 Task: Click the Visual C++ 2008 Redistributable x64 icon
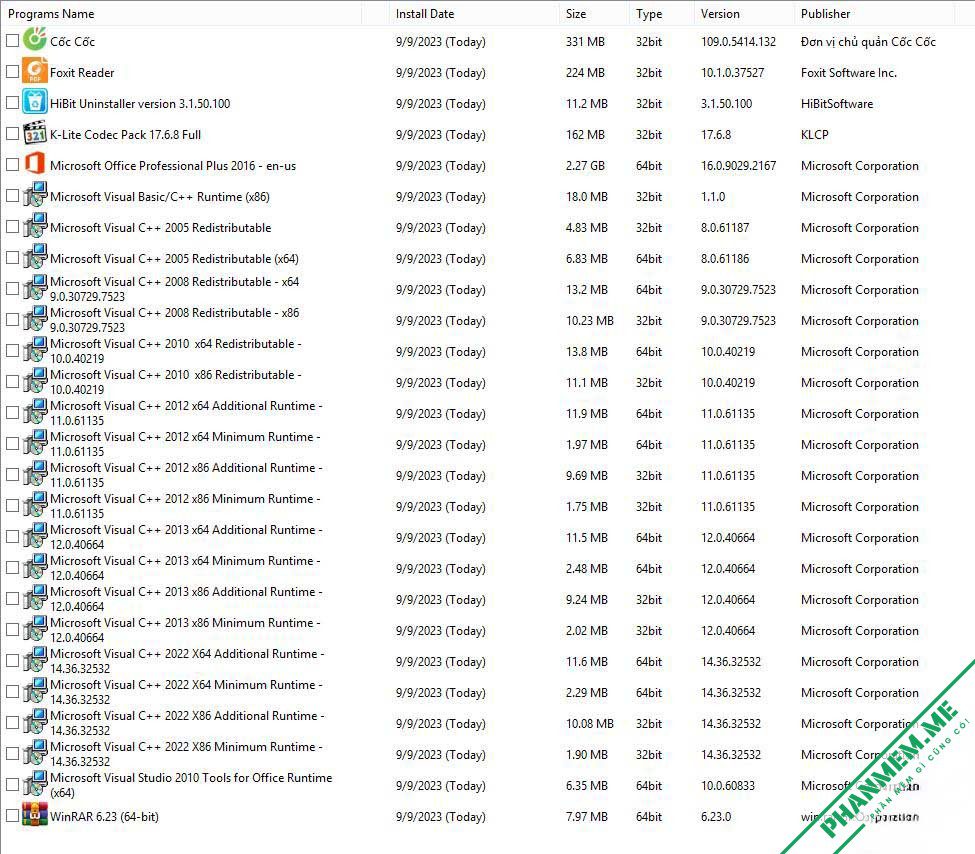pyautogui.click(x=35, y=289)
